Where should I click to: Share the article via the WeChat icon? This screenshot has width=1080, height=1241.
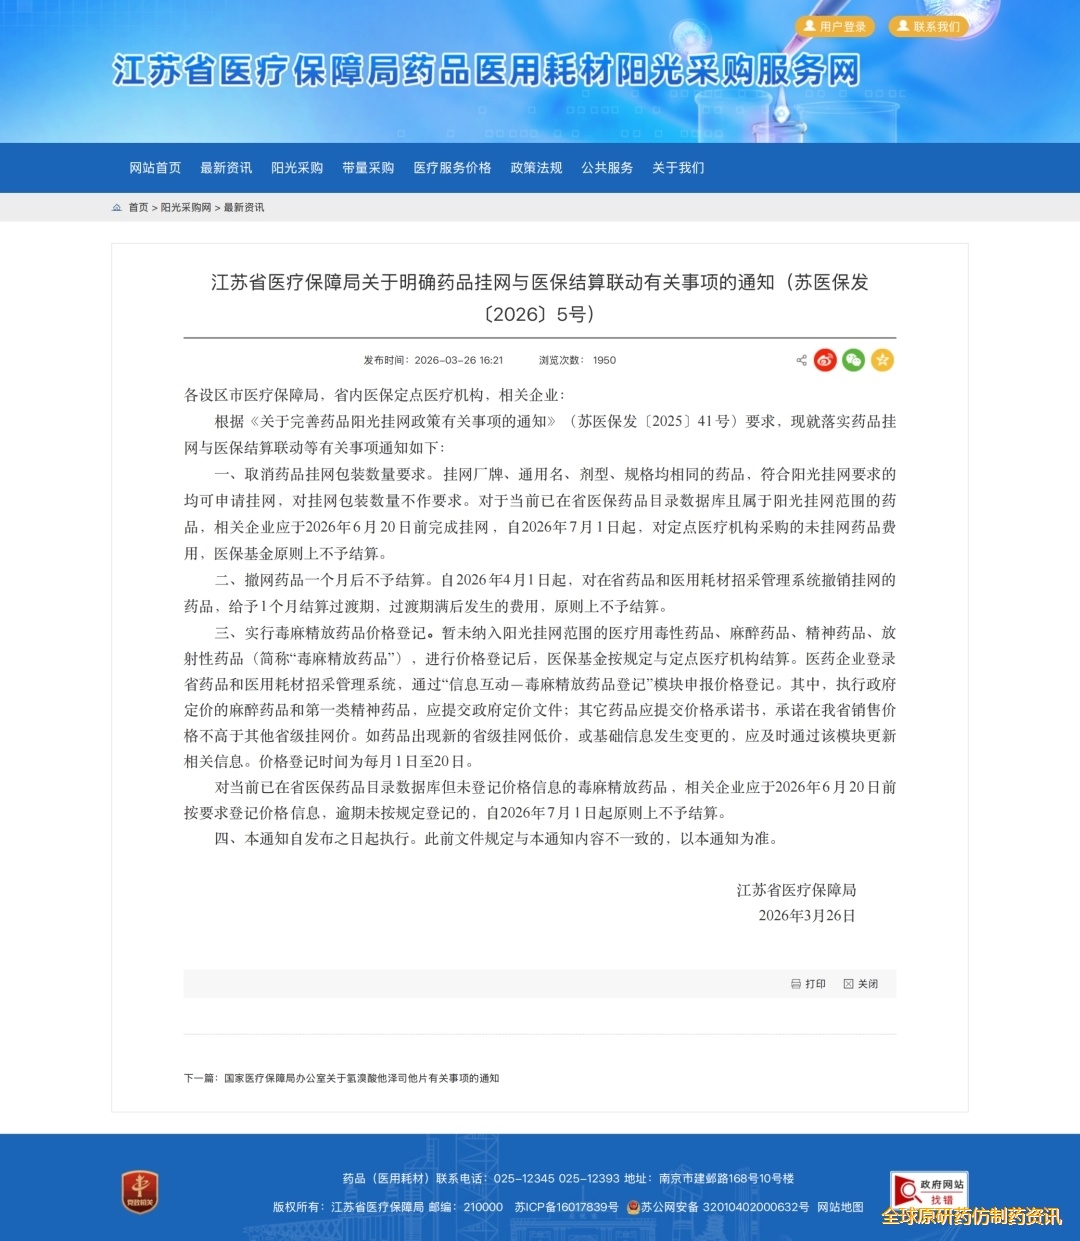click(853, 360)
